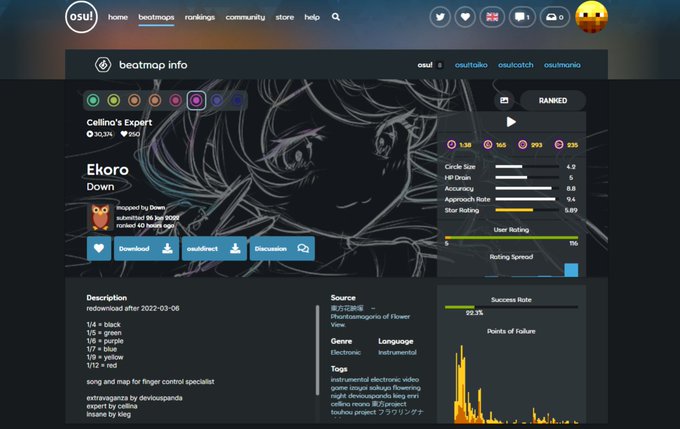This screenshot has height=429, width=680.
Task: Click the beatmap info header icon
Action: click(x=103, y=65)
